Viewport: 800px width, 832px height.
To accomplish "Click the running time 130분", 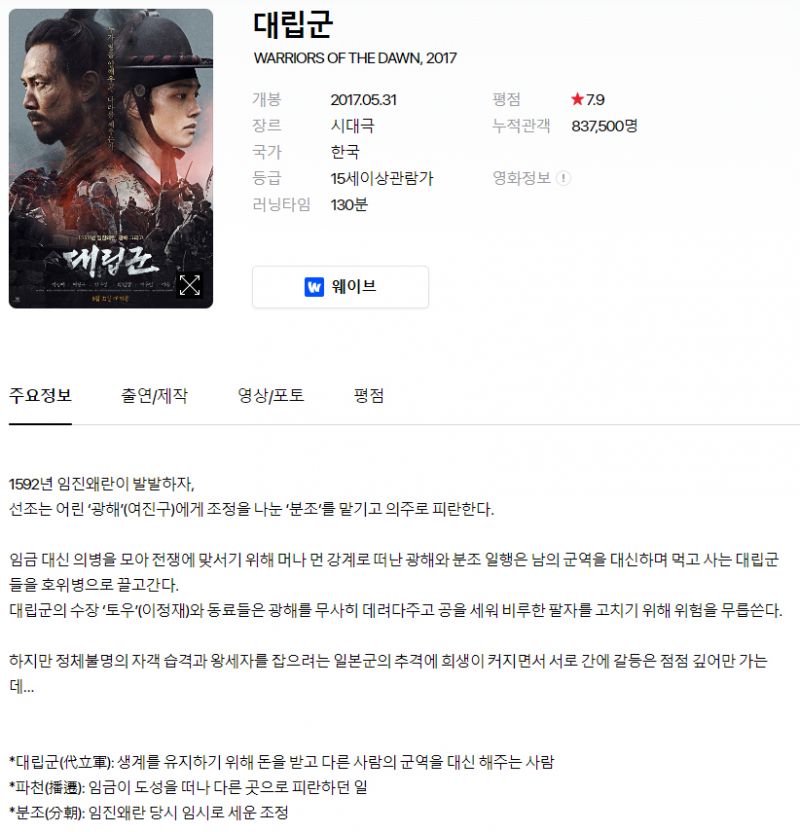I will pyautogui.click(x=349, y=205).
